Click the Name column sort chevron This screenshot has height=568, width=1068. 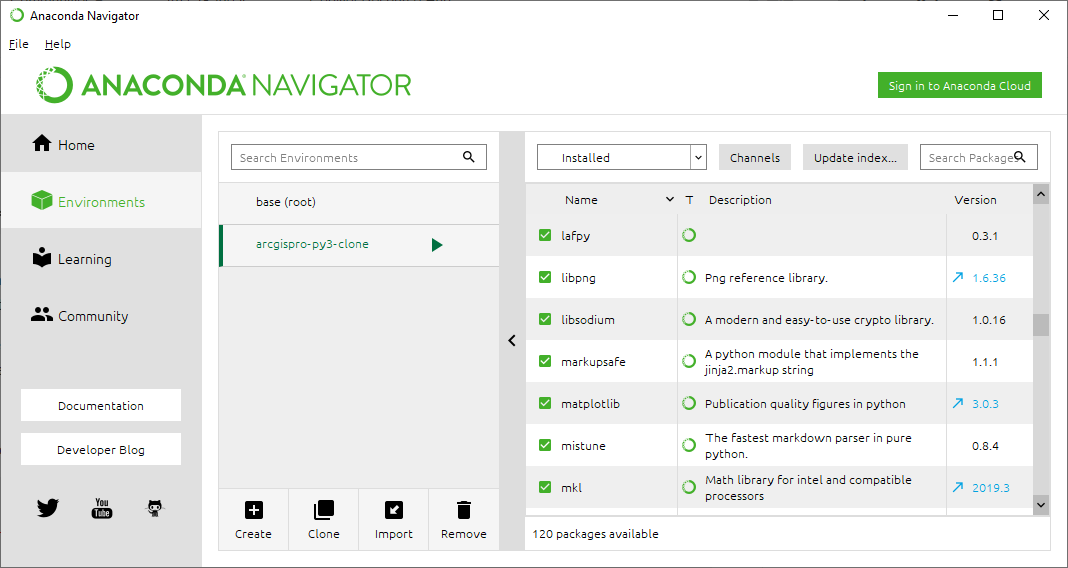pos(670,200)
